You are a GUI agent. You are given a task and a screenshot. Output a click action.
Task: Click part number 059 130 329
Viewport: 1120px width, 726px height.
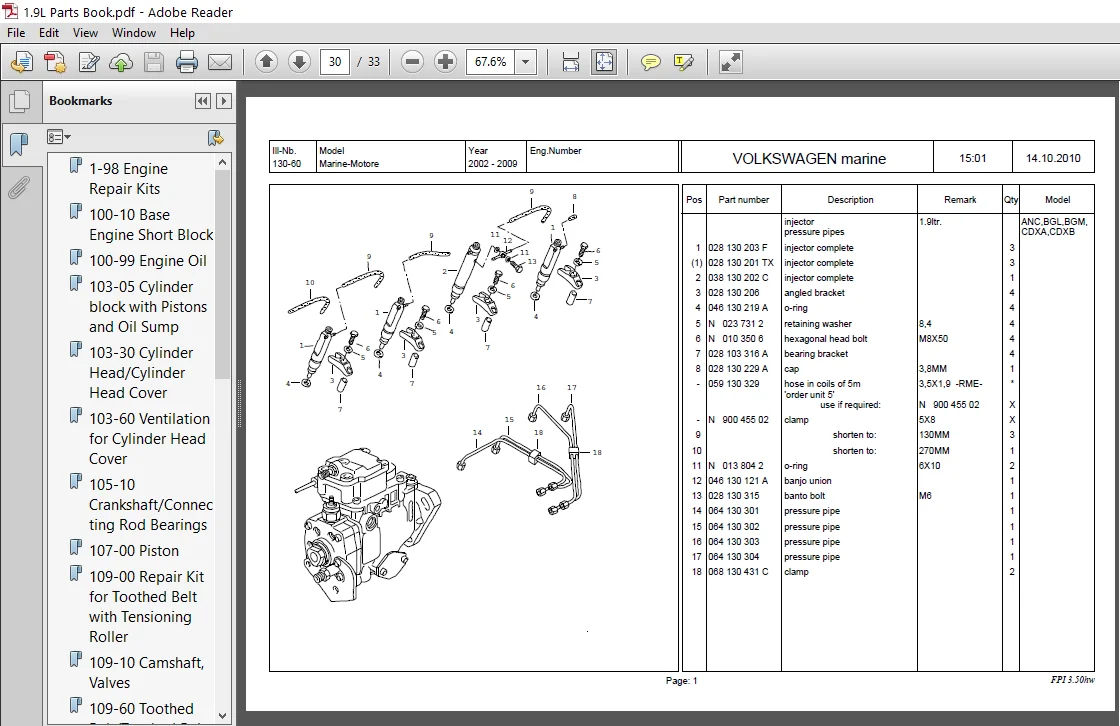click(734, 384)
